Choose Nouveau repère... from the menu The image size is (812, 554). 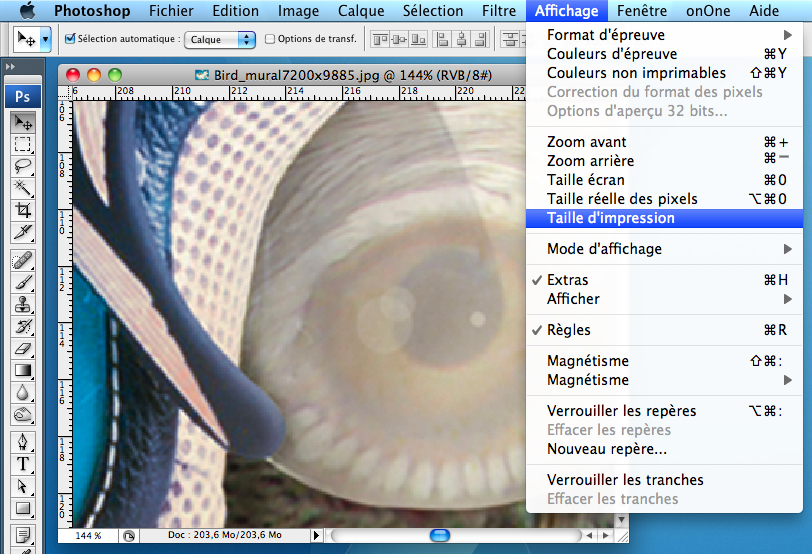point(607,449)
